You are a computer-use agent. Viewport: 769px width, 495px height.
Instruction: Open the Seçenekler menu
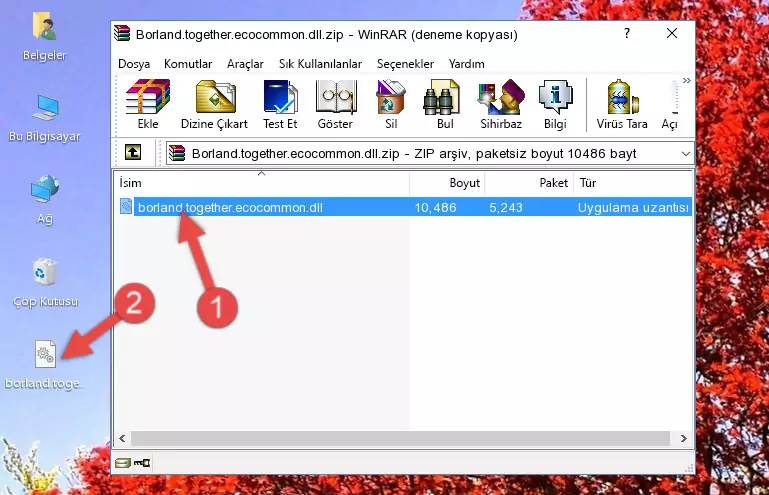click(x=405, y=64)
